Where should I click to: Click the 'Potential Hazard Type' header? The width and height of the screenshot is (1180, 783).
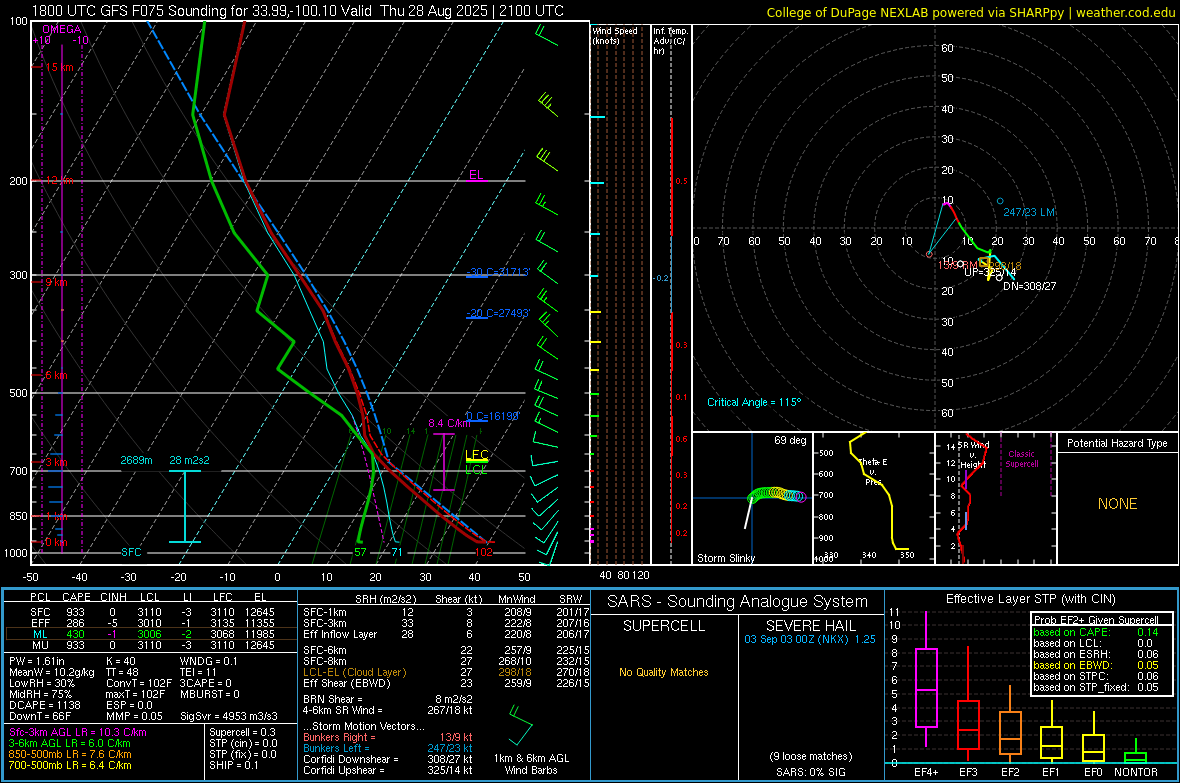[x=1117, y=443]
